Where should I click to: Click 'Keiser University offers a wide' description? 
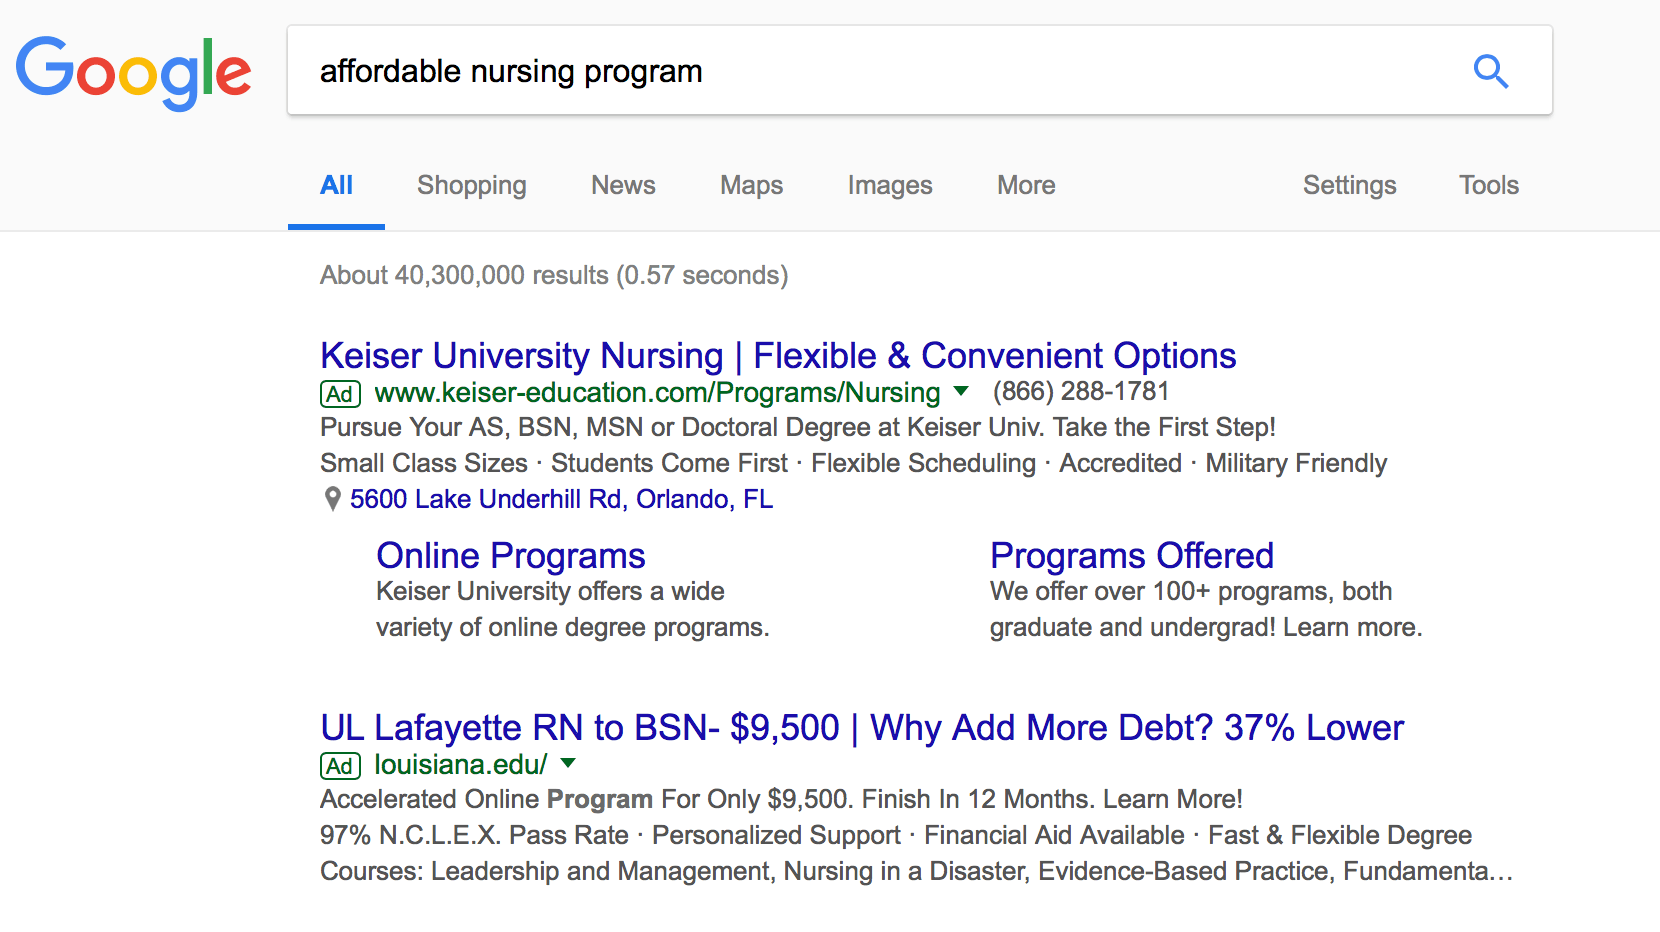pos(573,609)
